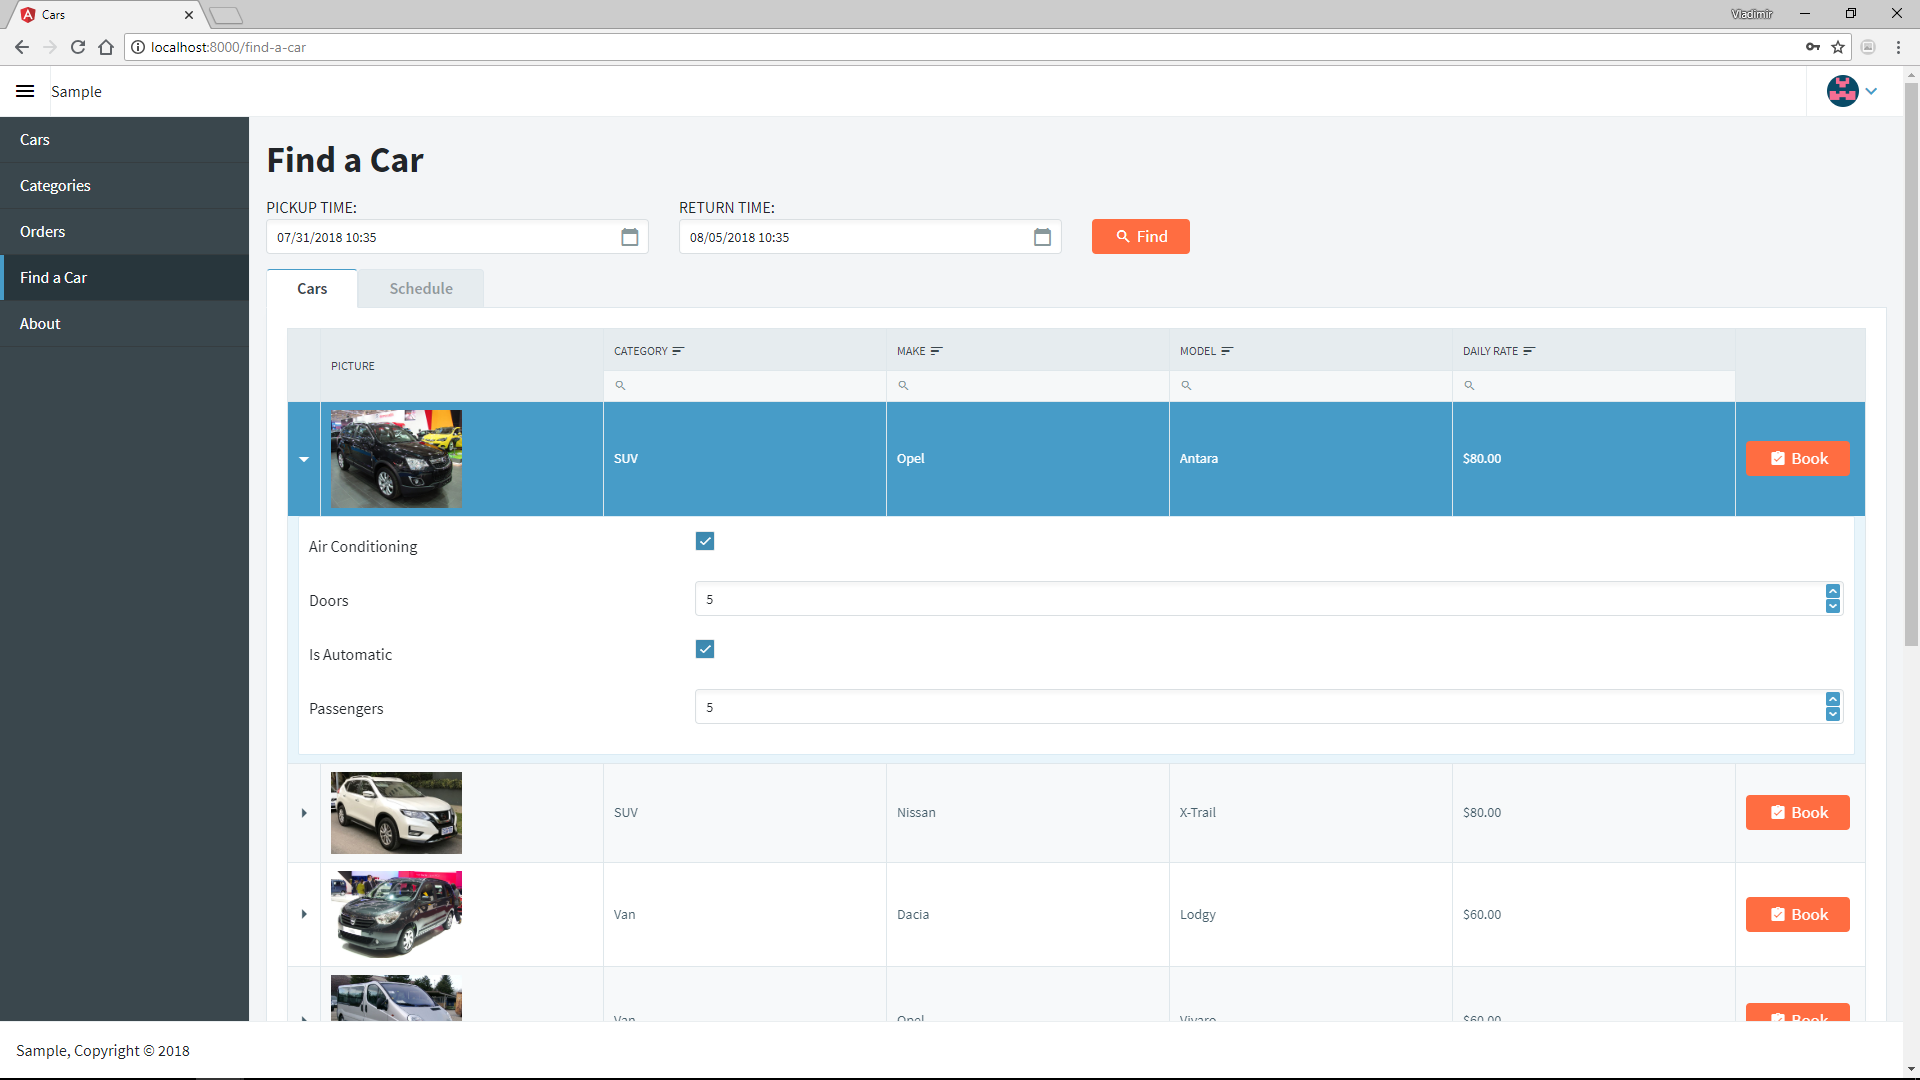
Task: Click the Sample application title
Action: click(76, 91)
